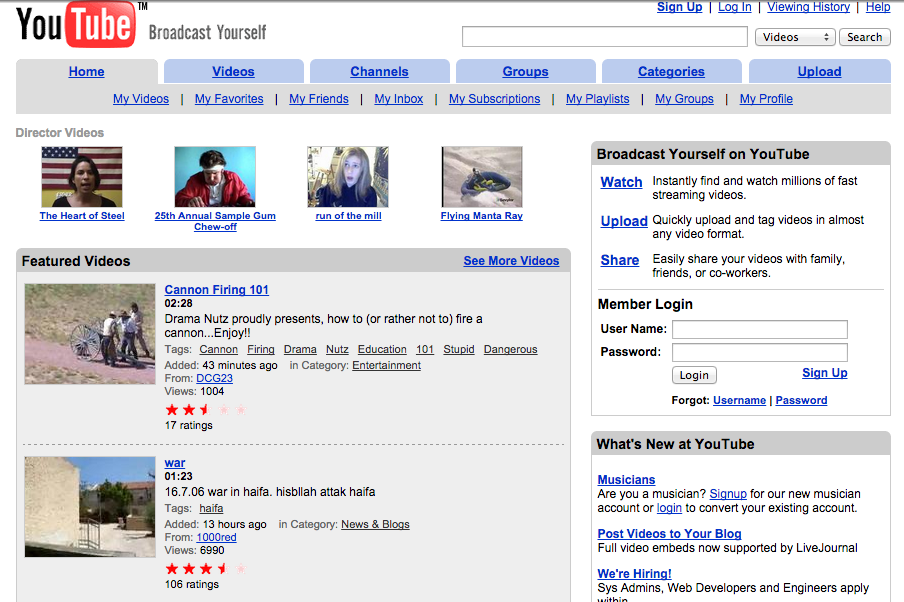Open The Heart of Steel title link

click(x=82, y=216)
